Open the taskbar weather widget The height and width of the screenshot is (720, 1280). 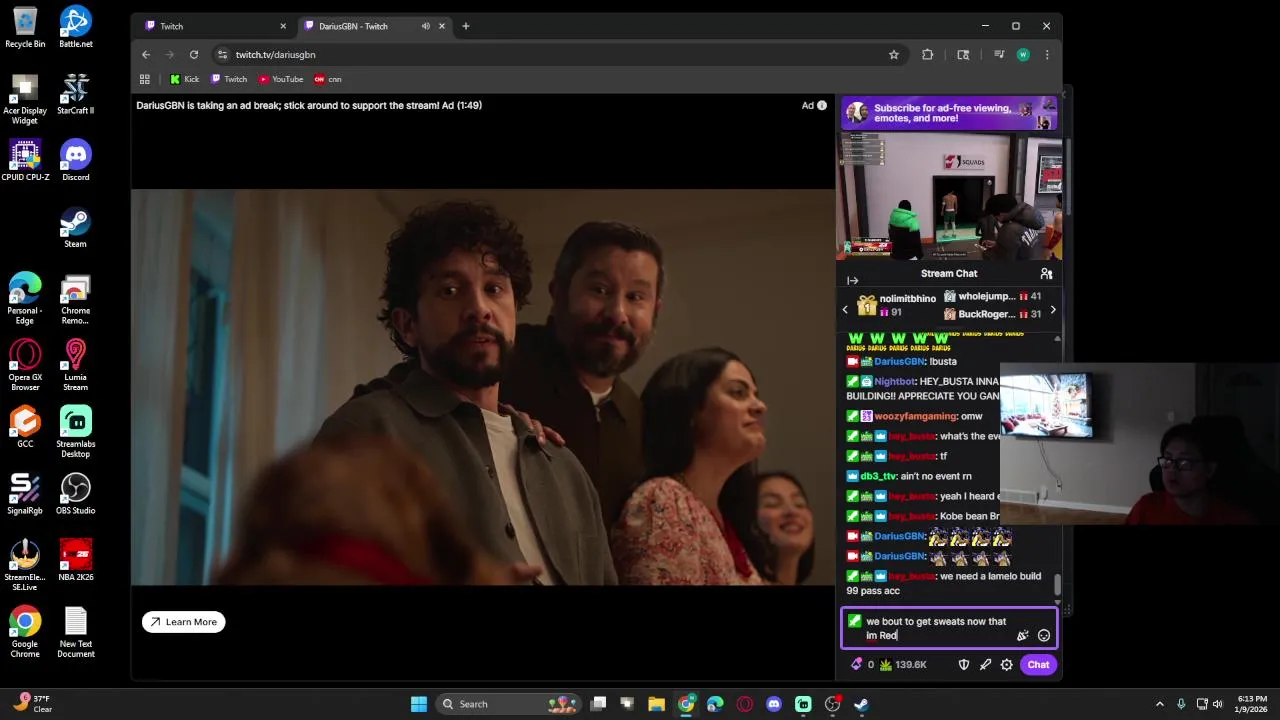pyautogui.click(x=33, y=704)
